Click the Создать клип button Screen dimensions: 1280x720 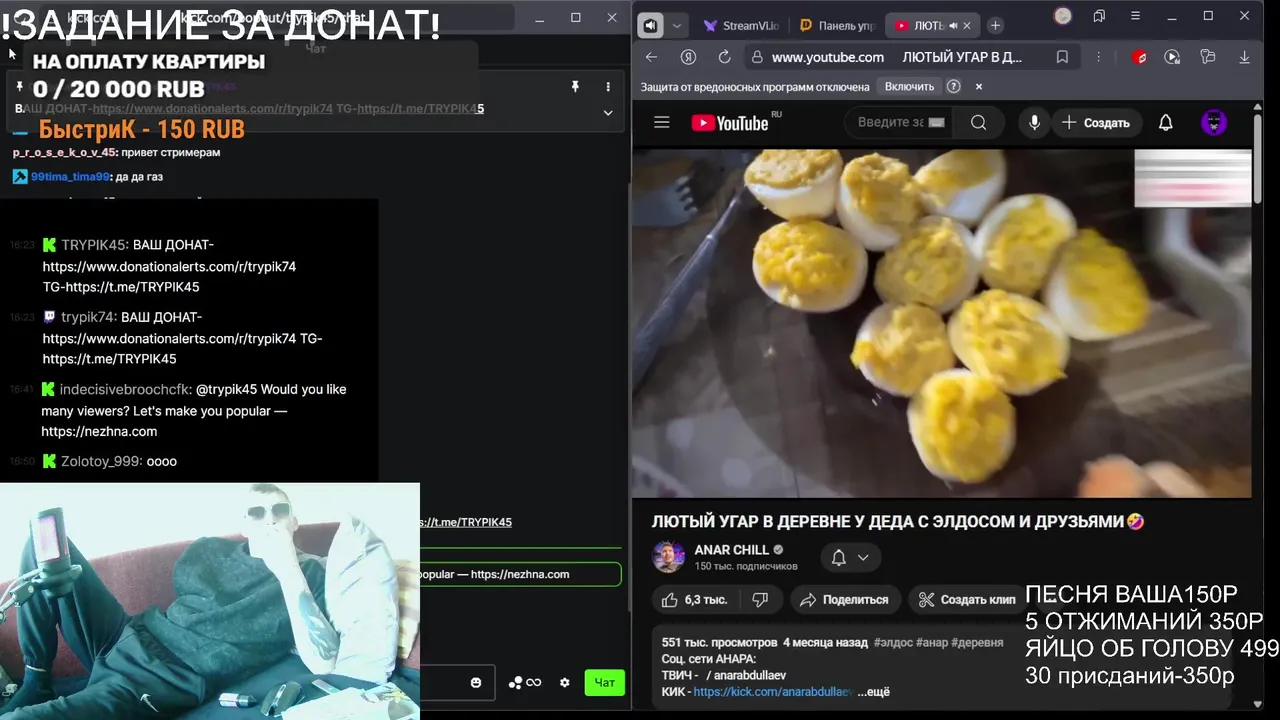(x=966, y=599)
